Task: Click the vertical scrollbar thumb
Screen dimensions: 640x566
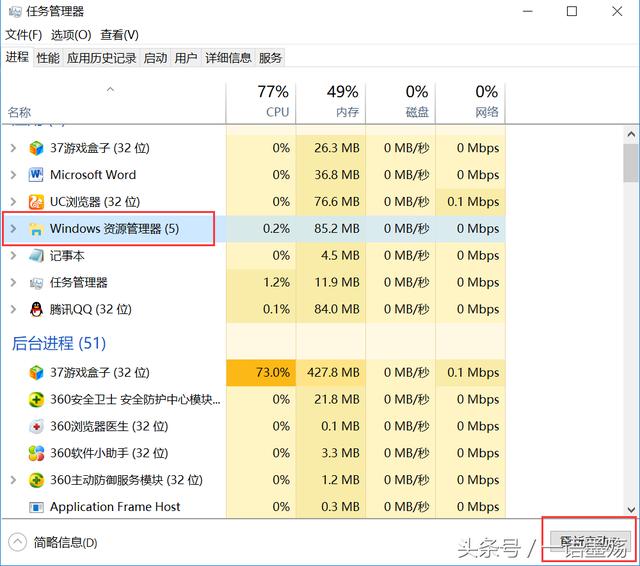Action: 631,162
